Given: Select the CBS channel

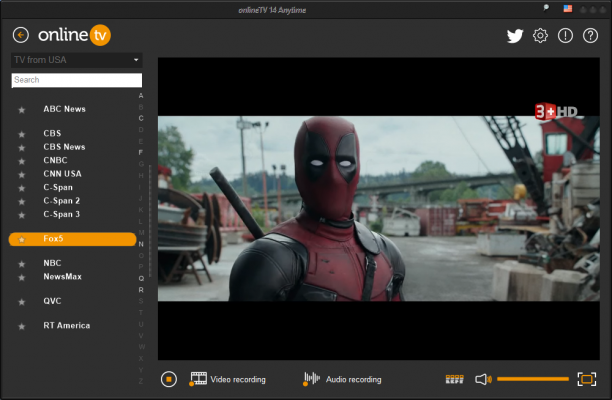Looking at the screenshot, I should (52, 133).
